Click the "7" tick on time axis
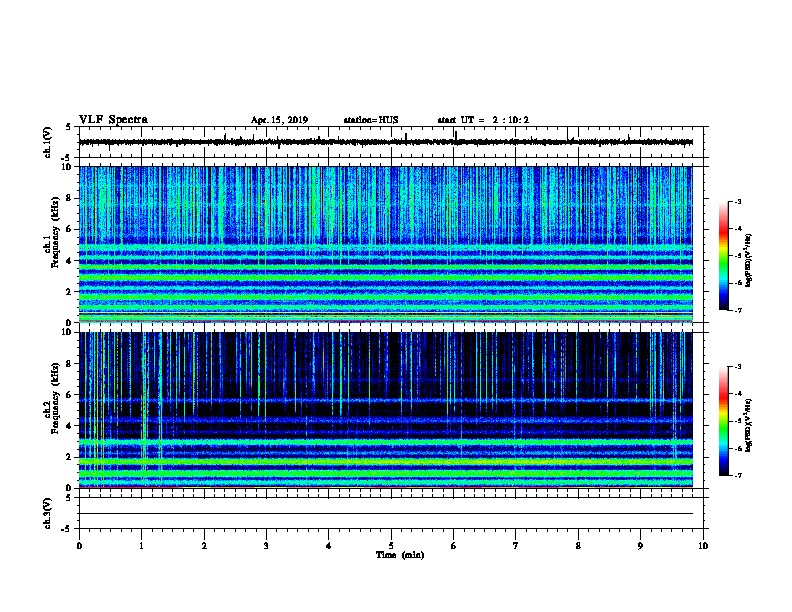The image size is (792, 612). pos(516,546)
